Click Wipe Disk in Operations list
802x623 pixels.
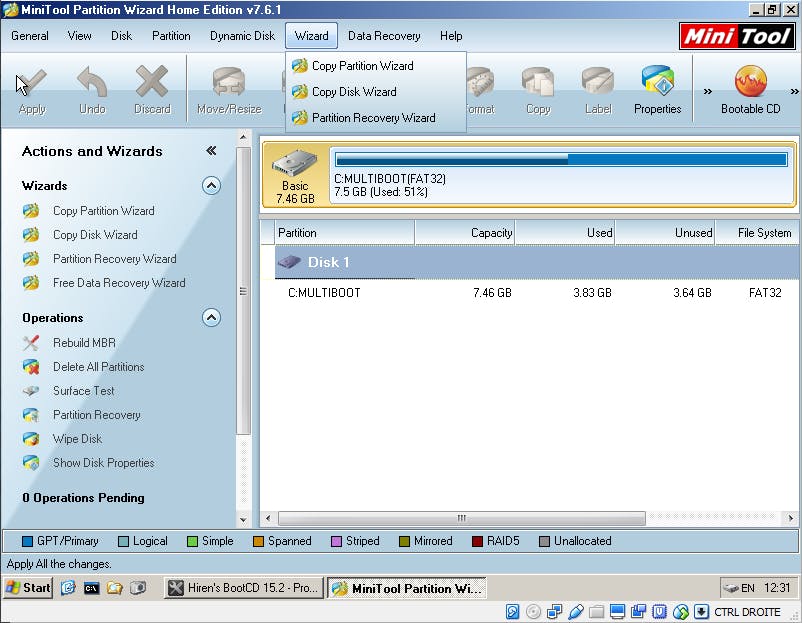(x=77, y=439)
